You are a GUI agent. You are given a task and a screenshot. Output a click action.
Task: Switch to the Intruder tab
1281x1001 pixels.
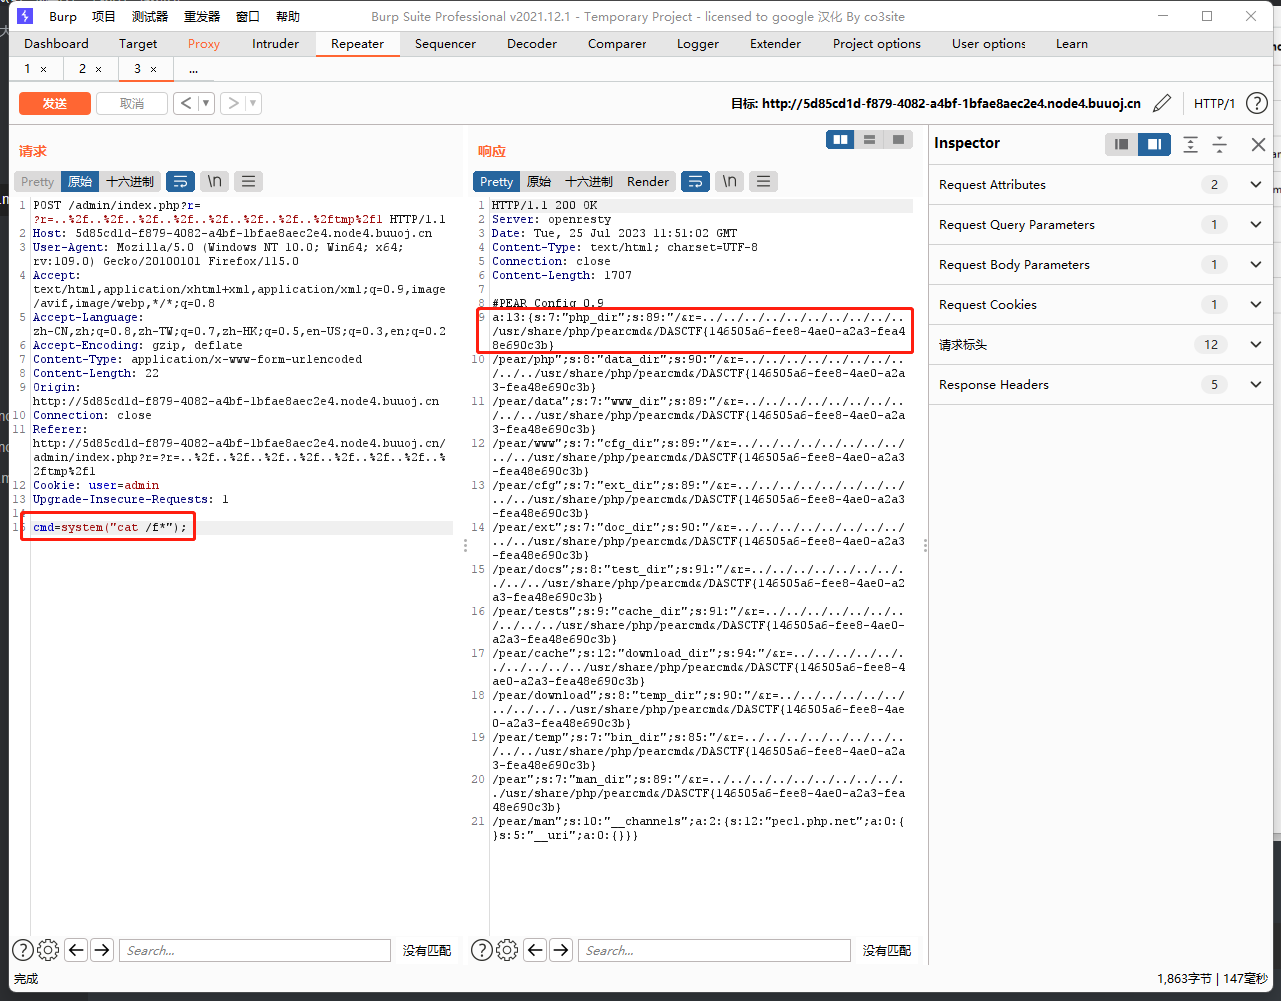click(x=276, y=44)
